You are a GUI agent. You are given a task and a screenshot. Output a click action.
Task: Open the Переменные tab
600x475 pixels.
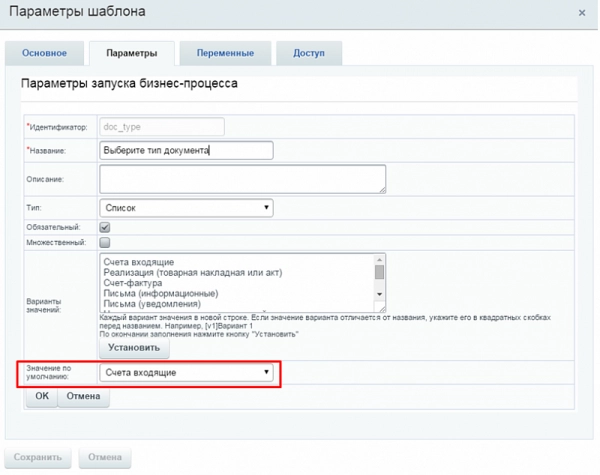point(224,53)
